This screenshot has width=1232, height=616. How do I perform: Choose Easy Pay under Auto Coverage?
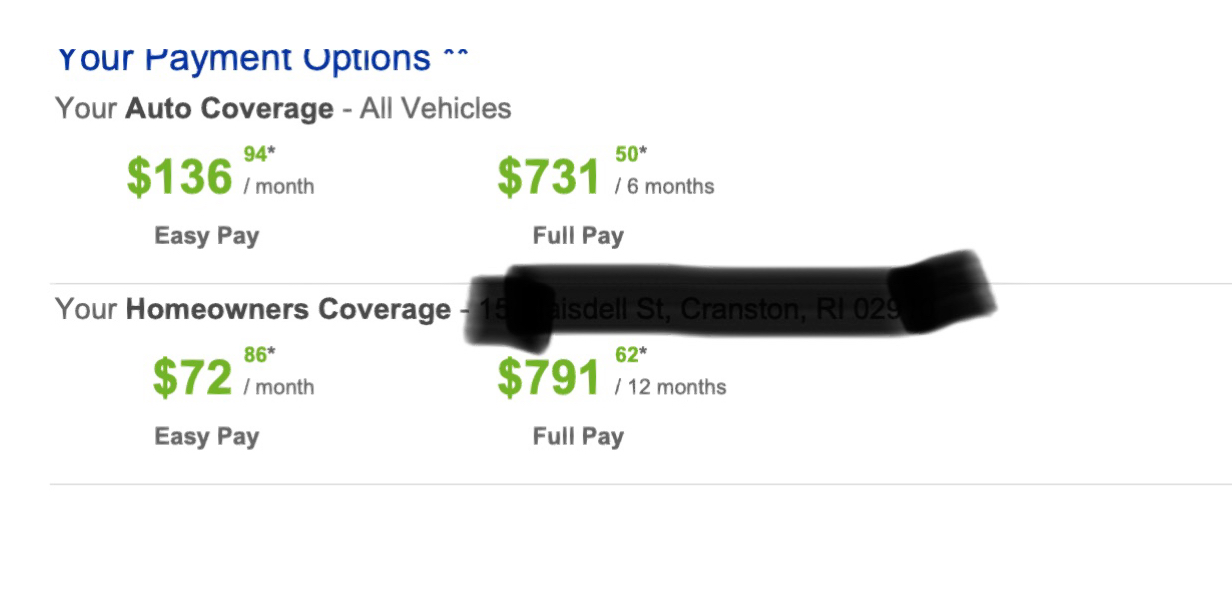point(207,236)
